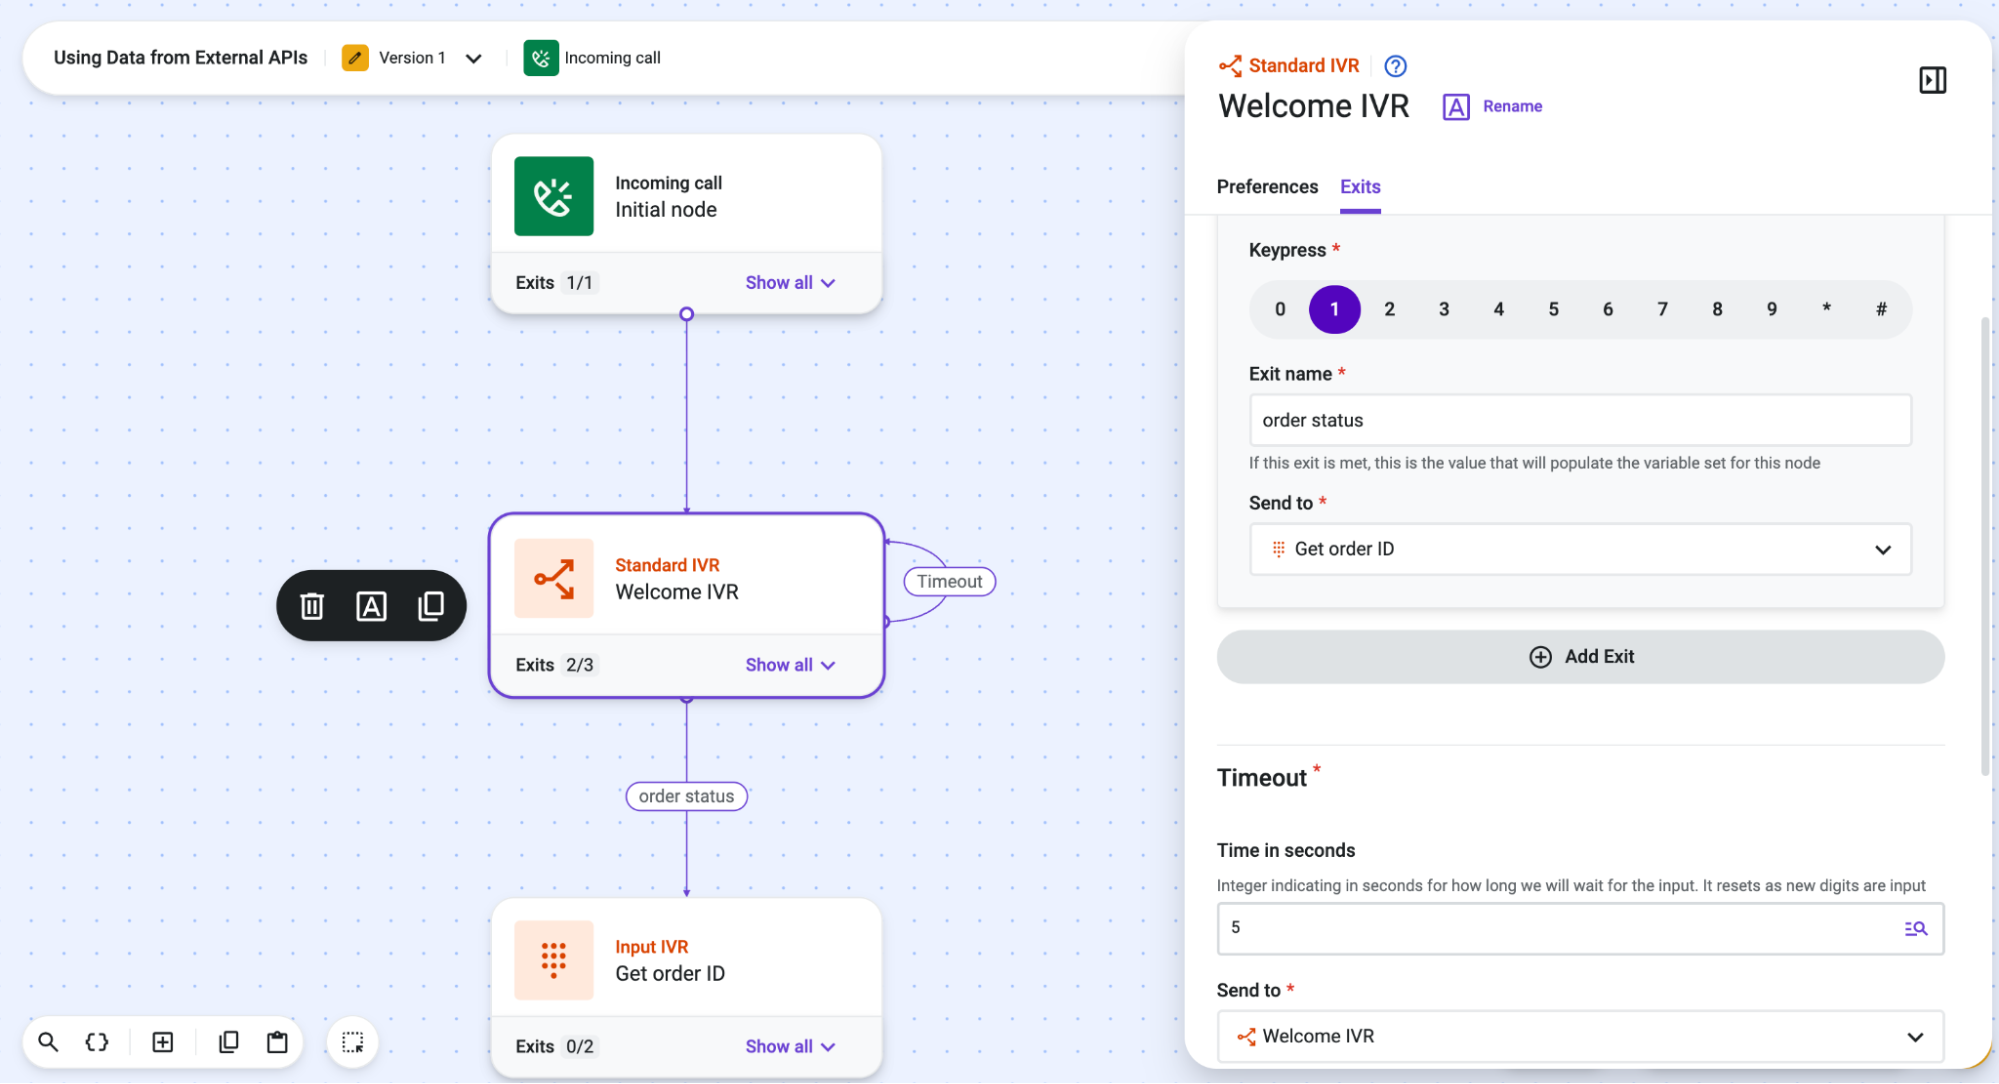Open the Timeout Send to Welcome IVR dropdown
This screenshot has width=1999, height=1084.
1580,1037
